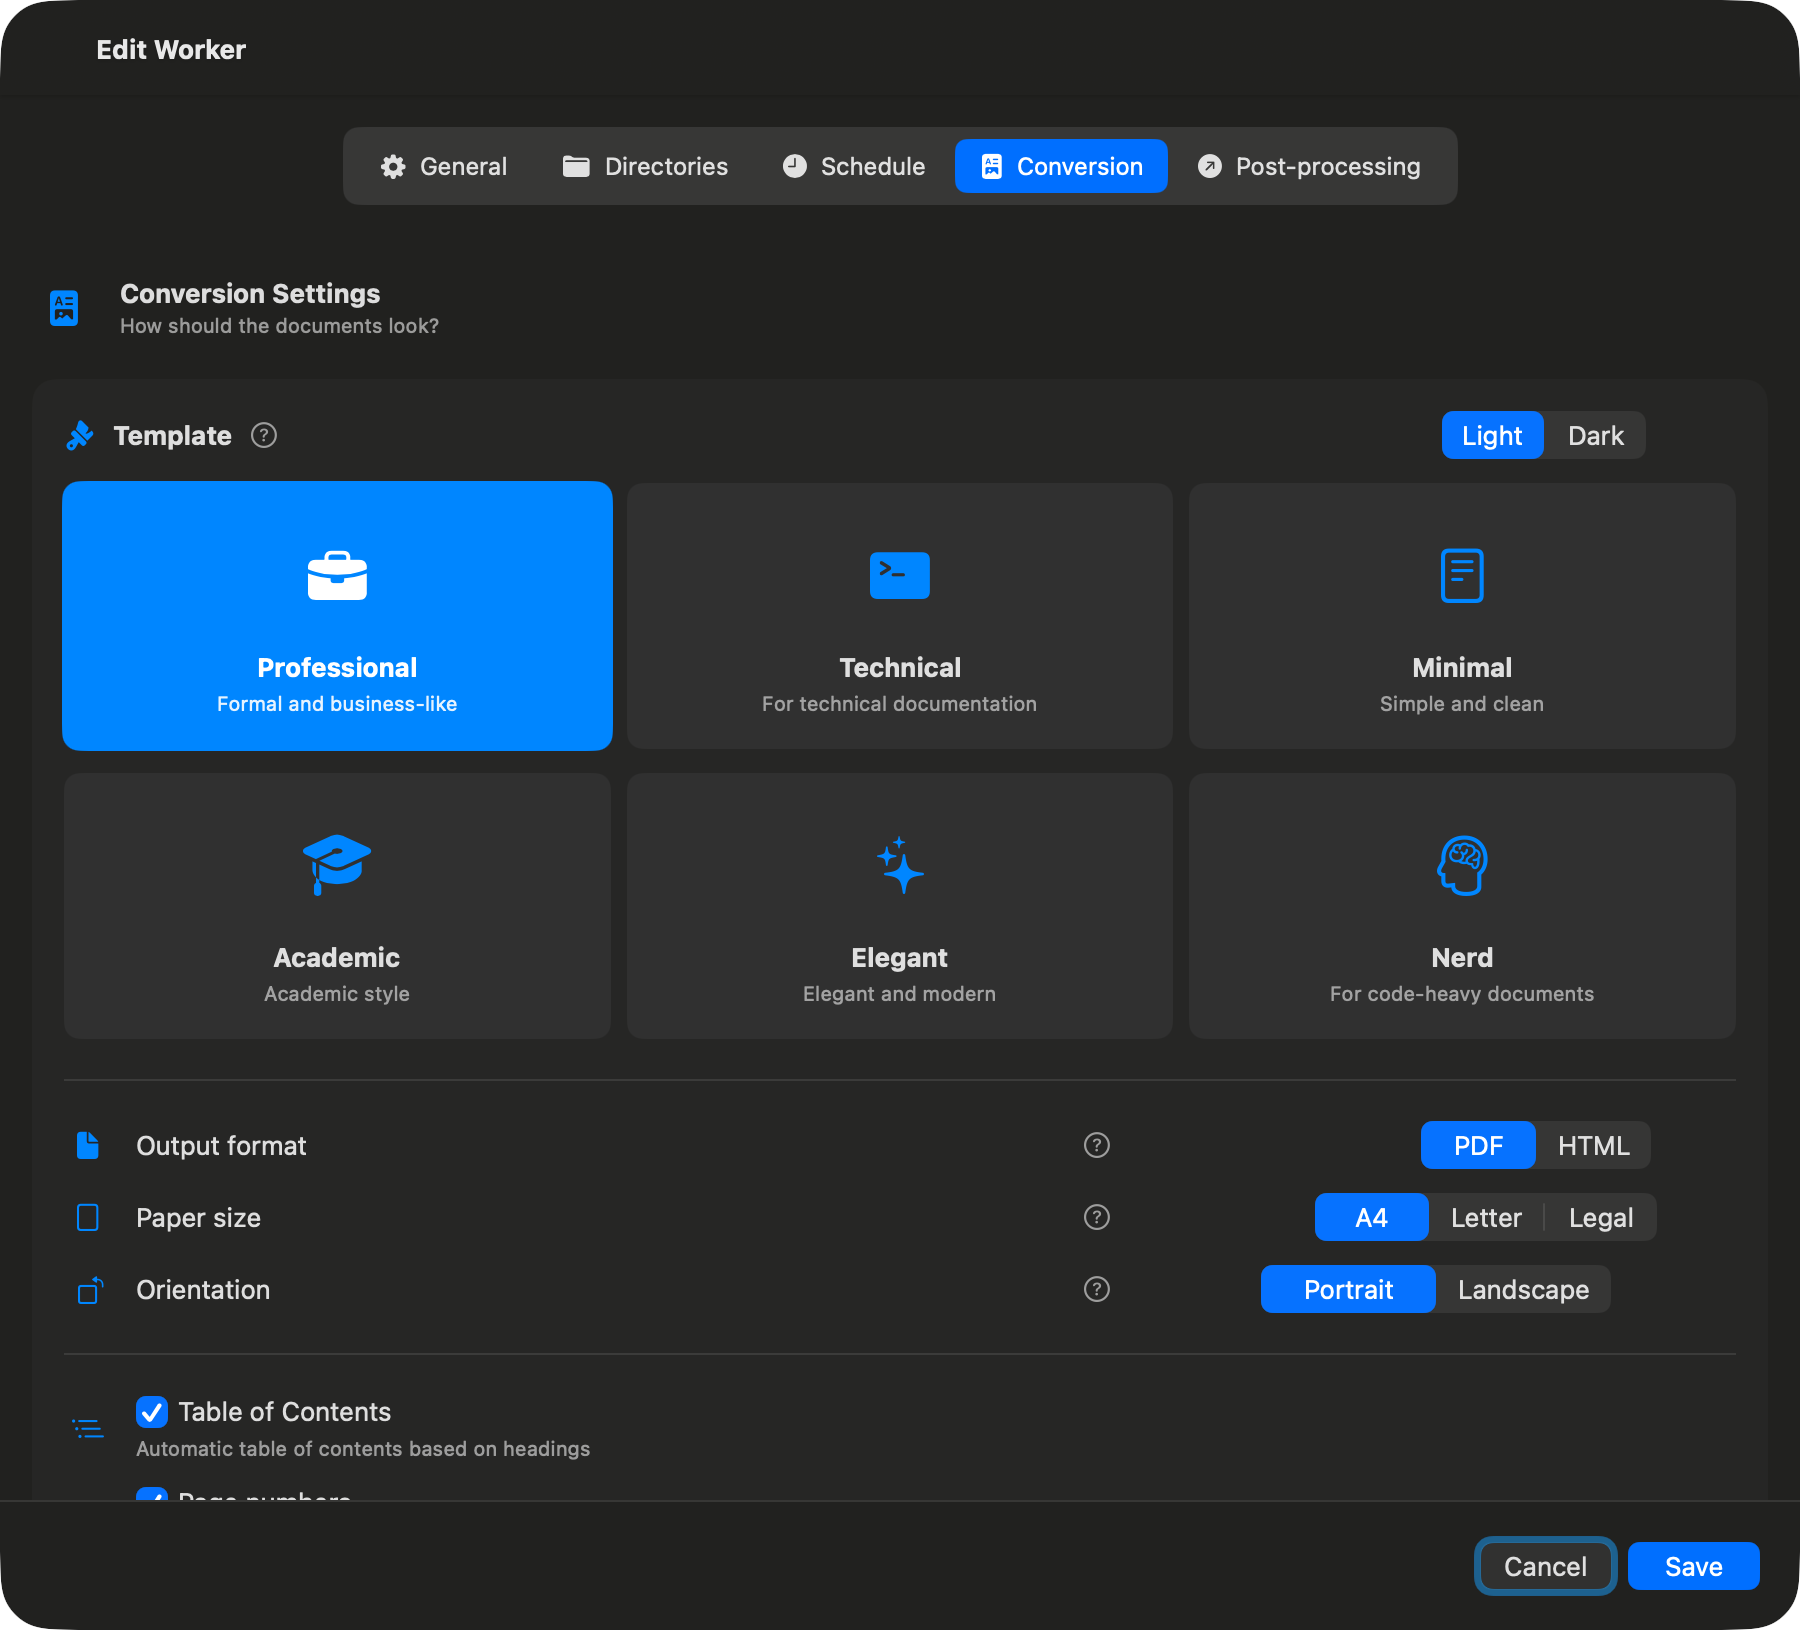Open help for Orientation

(x=1097, y=1289)
